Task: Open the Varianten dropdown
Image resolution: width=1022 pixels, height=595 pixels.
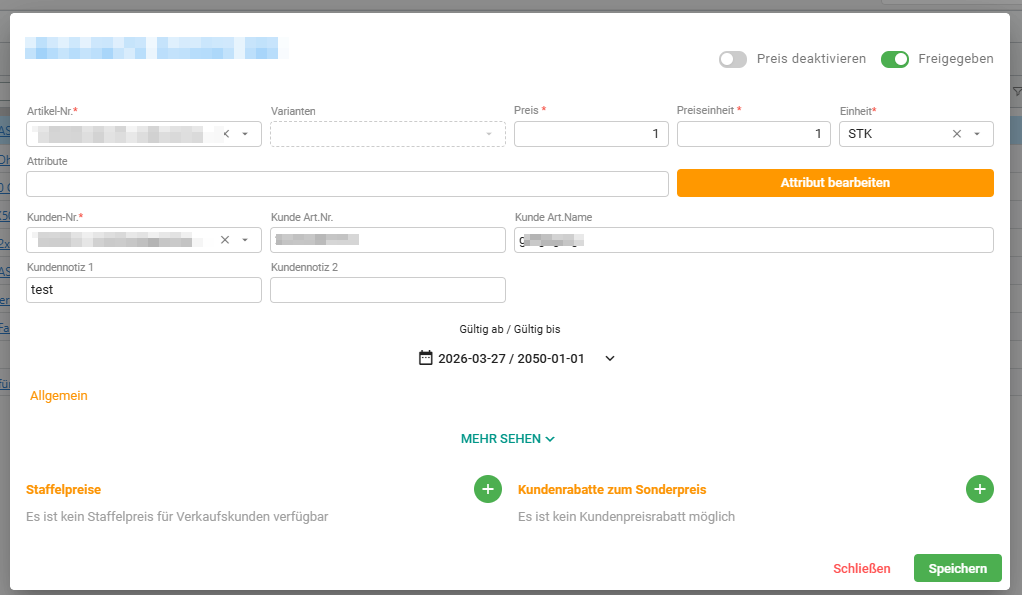Action: pos(388,134)
